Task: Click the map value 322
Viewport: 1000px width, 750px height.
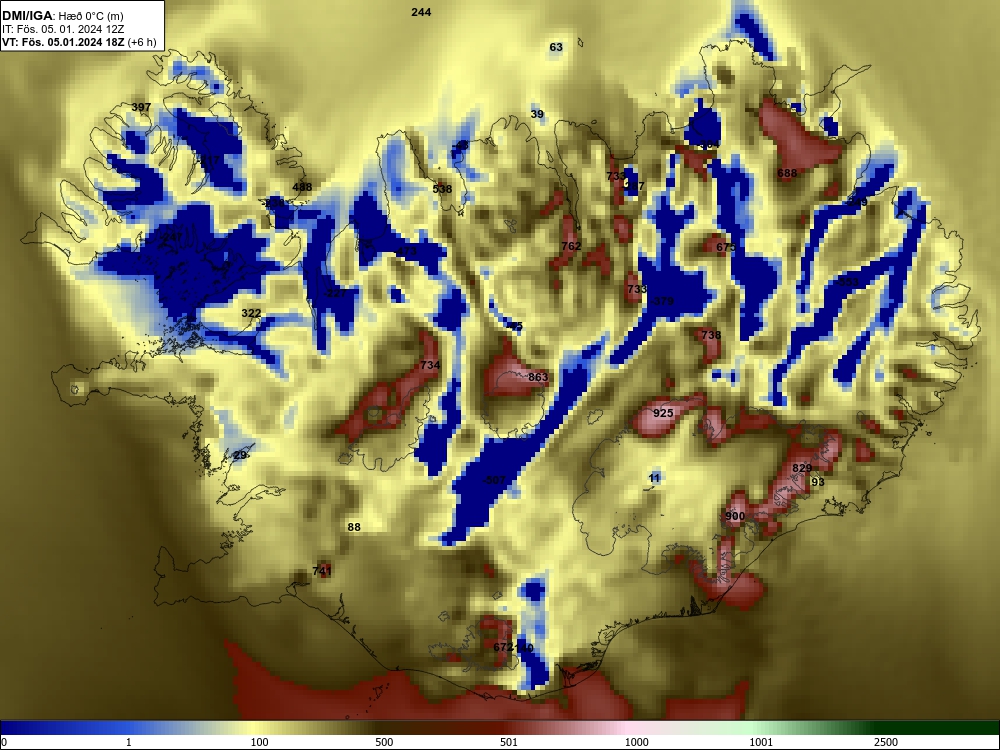Action: (251, 313)
